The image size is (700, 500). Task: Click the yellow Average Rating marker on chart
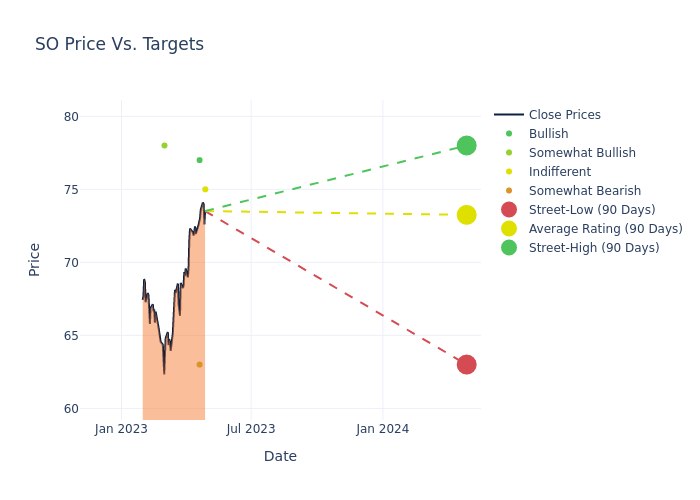point(466,215)
